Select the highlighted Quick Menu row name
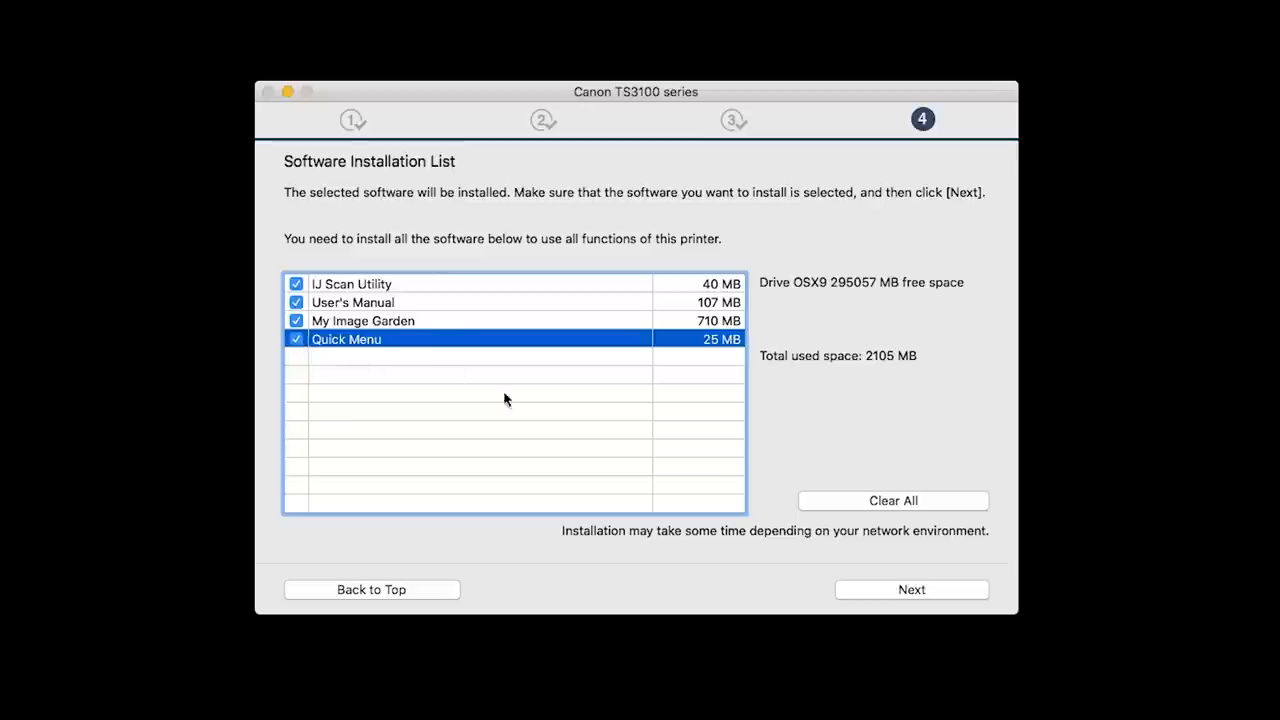 [x=346, y=339]
